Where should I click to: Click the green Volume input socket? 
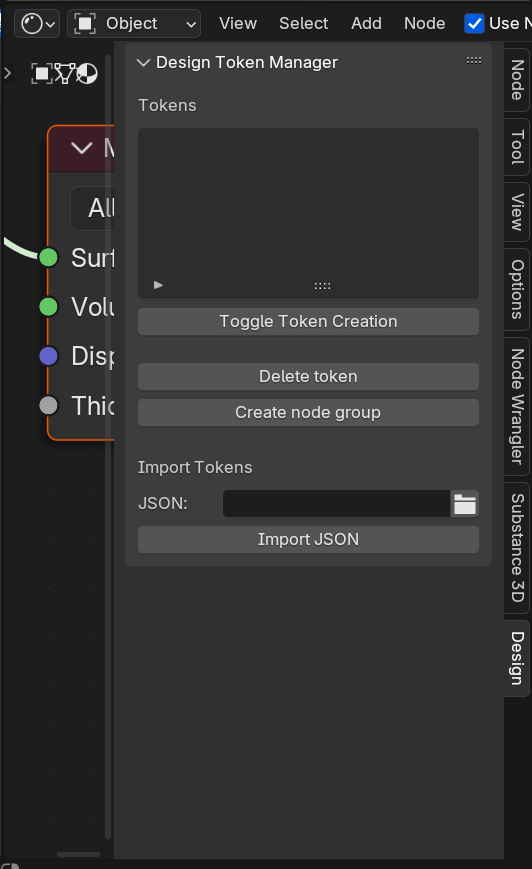[49, 306]
